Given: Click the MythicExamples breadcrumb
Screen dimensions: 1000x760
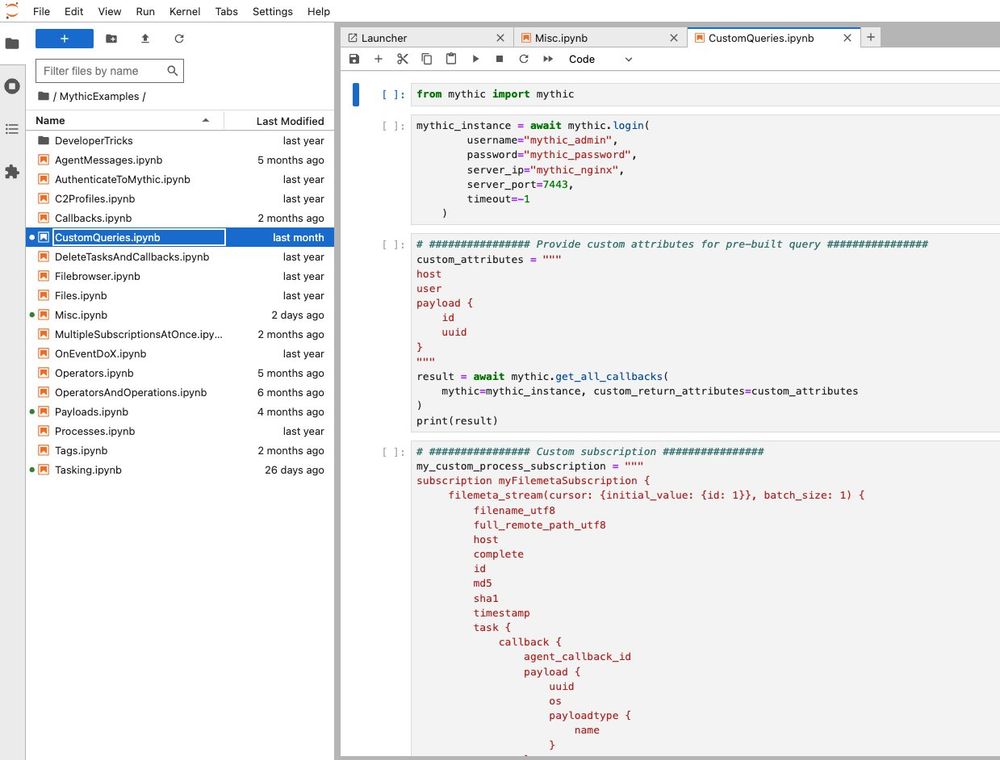Looking at the screenshot, I should 99,96.
